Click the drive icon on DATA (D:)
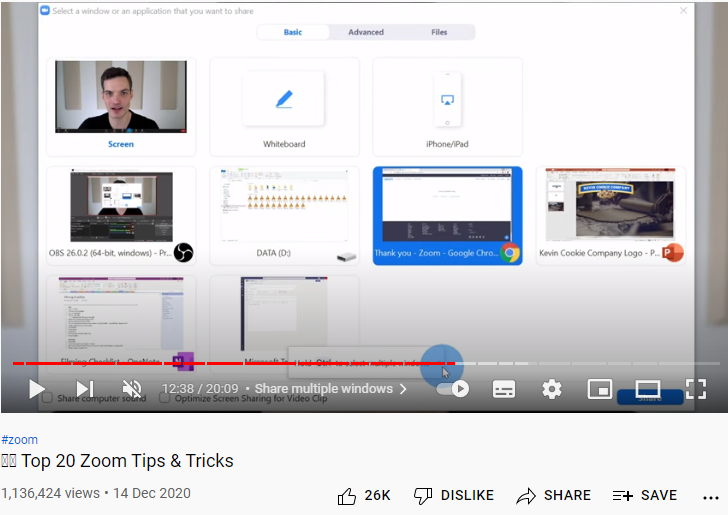 click(x=346, y=257)
